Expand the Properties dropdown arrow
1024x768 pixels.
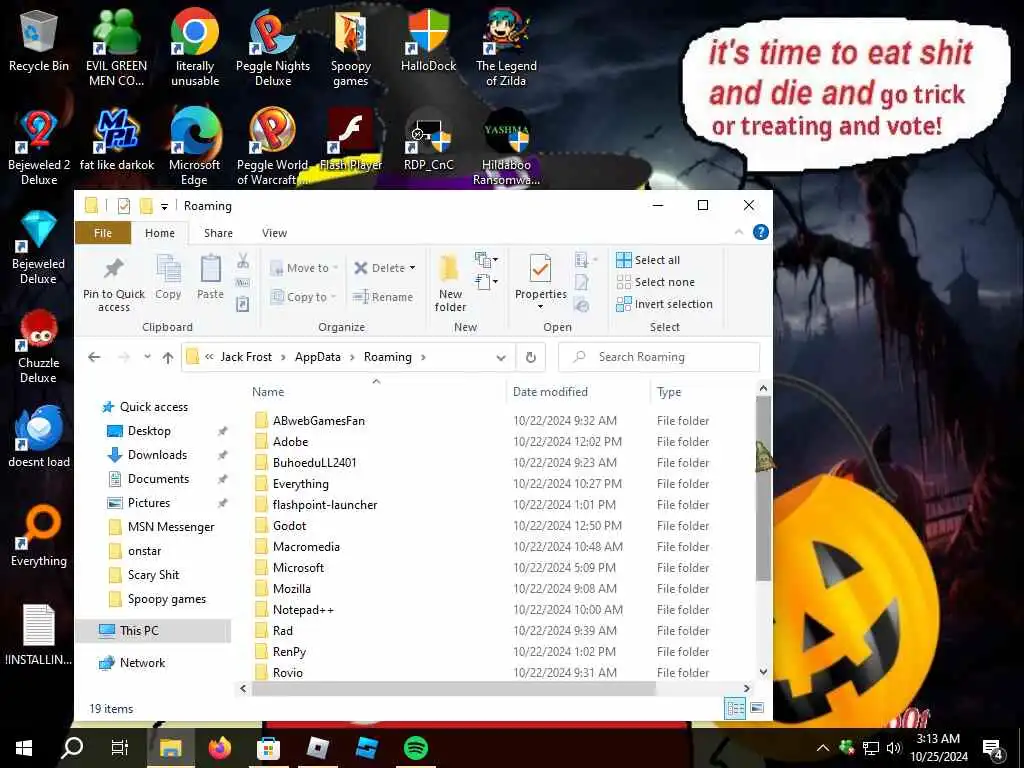[540, 307]
